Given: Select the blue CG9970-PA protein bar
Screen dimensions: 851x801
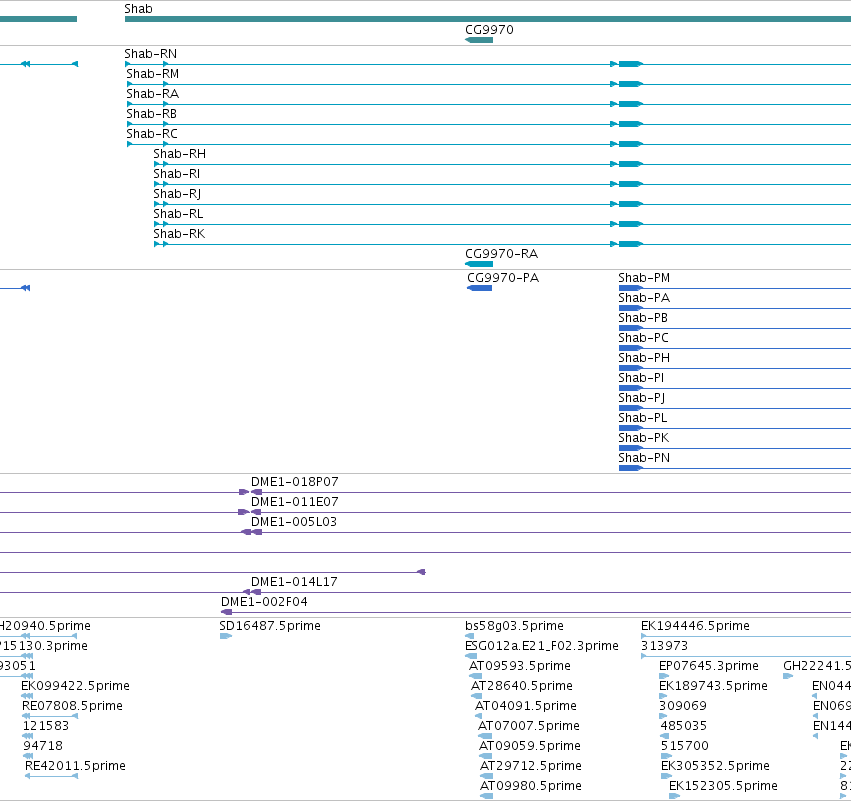Looking at the screenshot, I should (479, 288).
